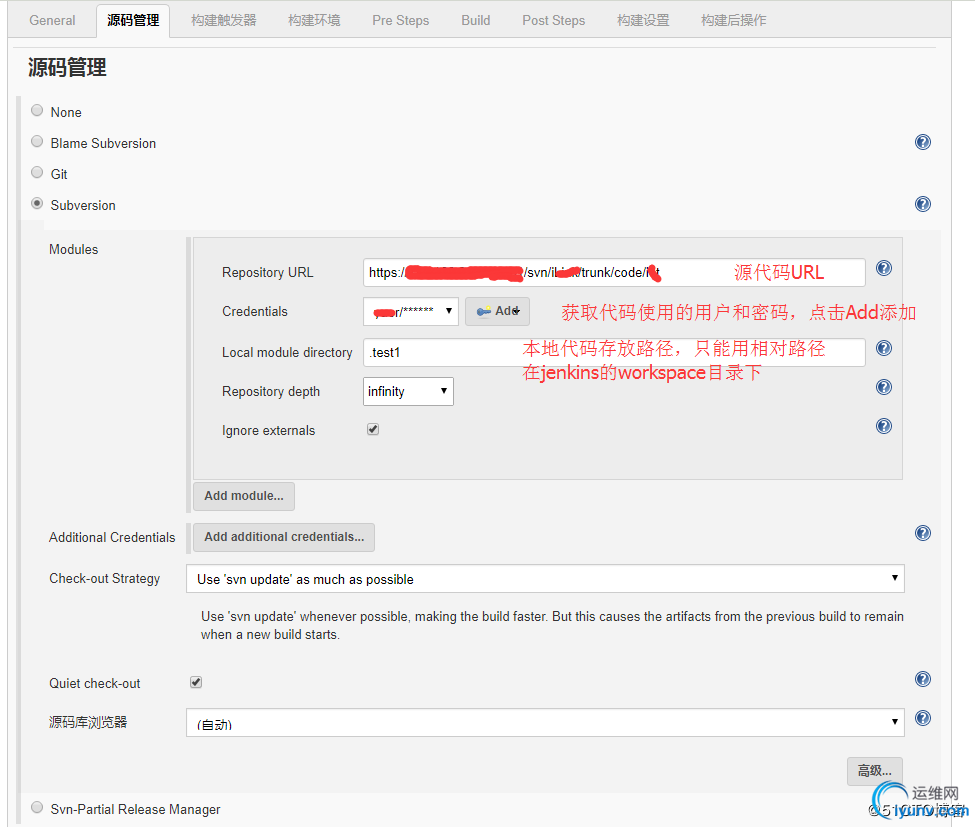Show help for Ignore externals
This screenshot has width=975, height=827.
click(x=884, y=426)
